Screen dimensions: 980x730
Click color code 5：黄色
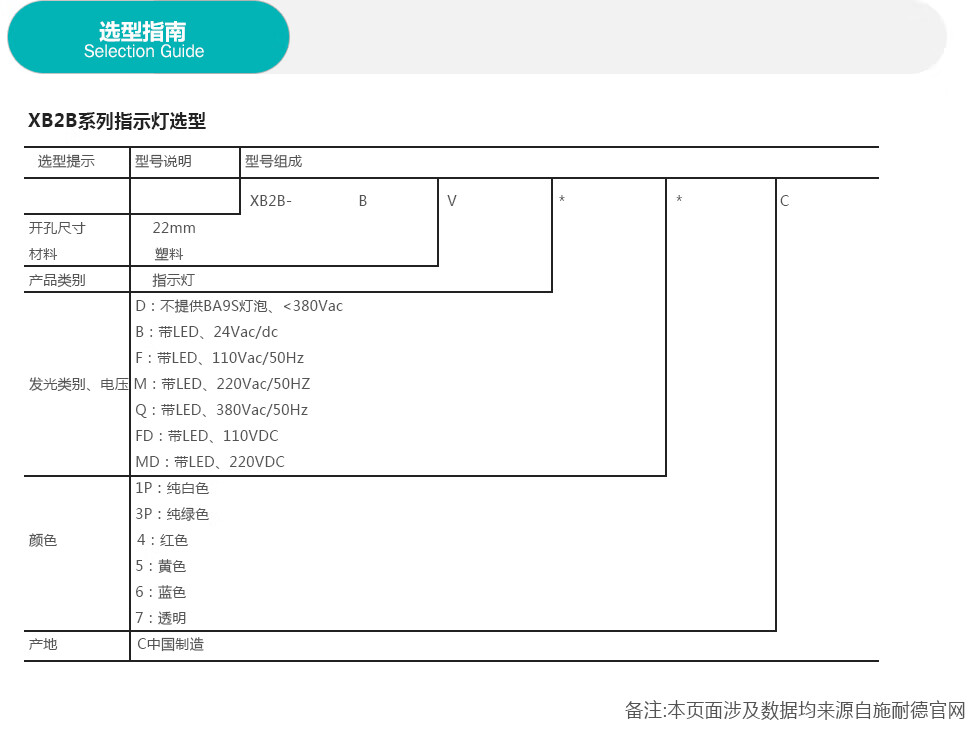[x=161, y=566]
